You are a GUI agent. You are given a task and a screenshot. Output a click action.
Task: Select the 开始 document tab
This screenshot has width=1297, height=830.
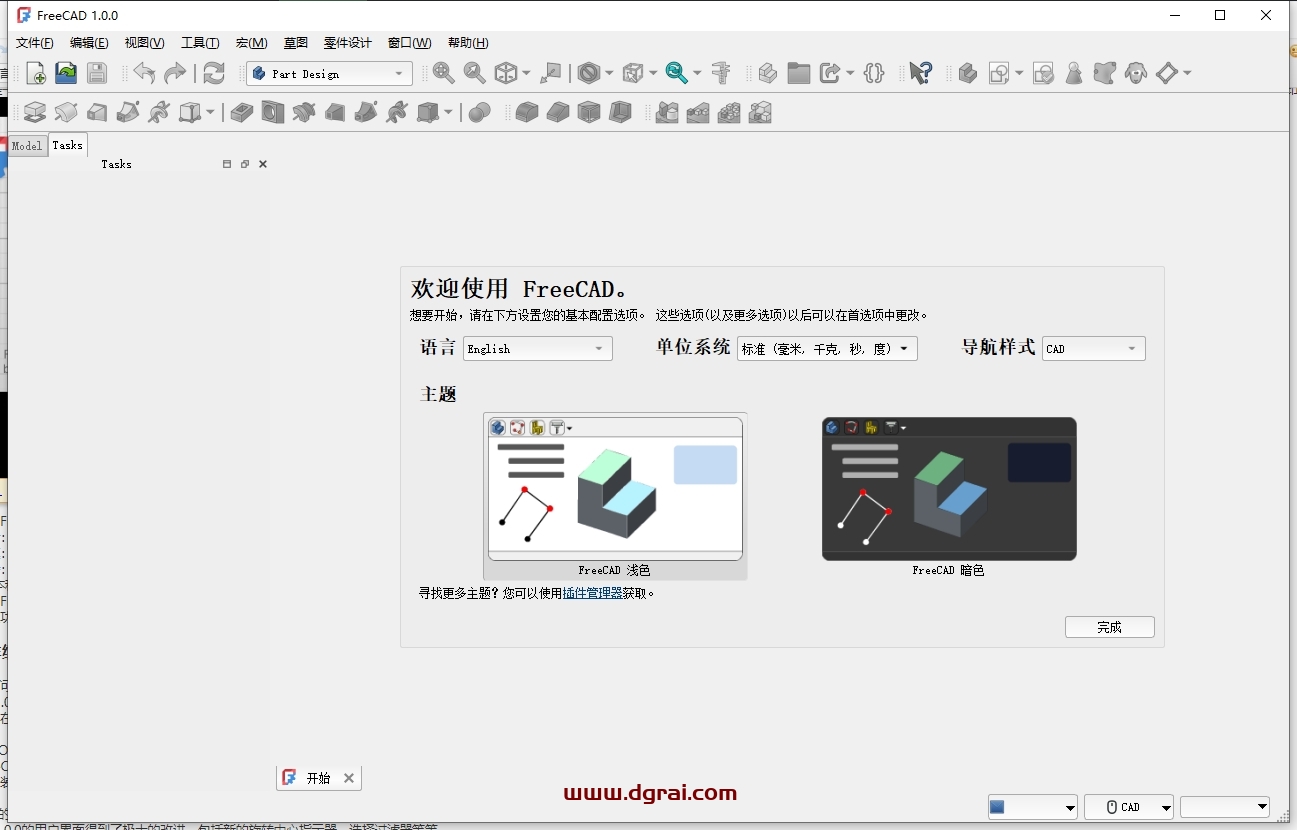(318, 777)
